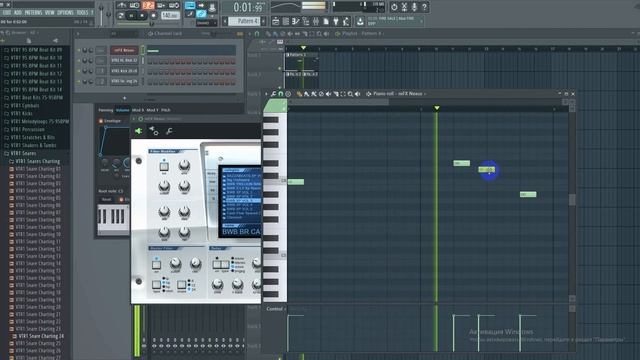
Task: Select the piano roll zoom magnifier tool
Action: point(350,94)
